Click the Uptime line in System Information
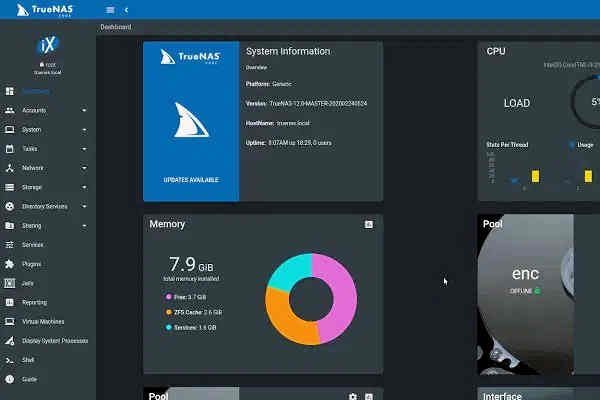The image size is (600, 400). pos(289,143)
